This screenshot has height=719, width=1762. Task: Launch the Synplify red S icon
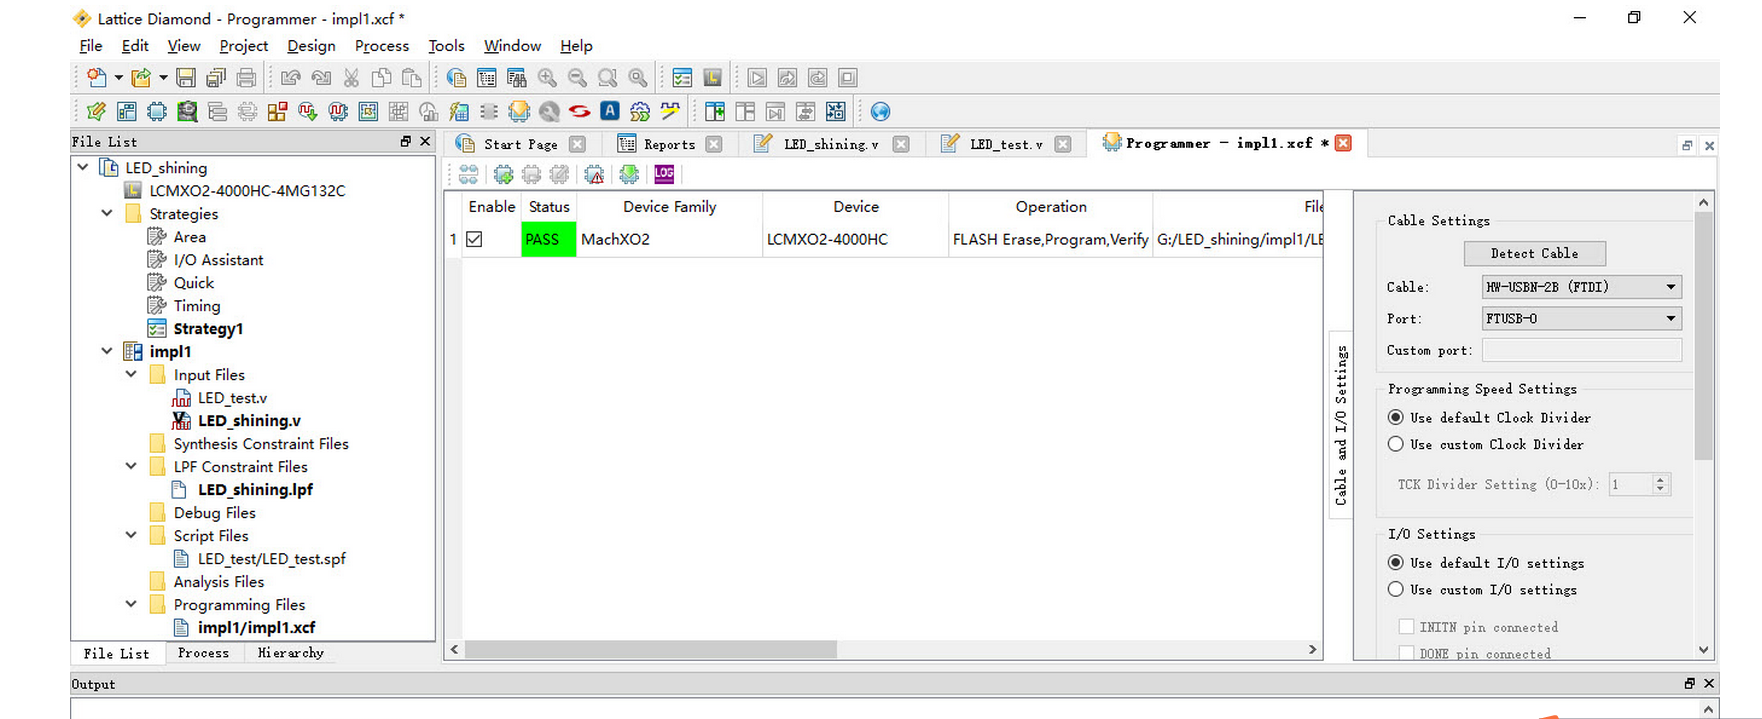pos(579,111)
